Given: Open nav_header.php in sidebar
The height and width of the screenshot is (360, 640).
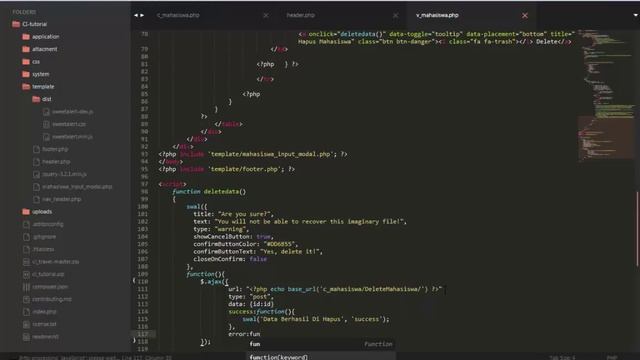Looking at the screenshot, I should [x=61, y=199].
